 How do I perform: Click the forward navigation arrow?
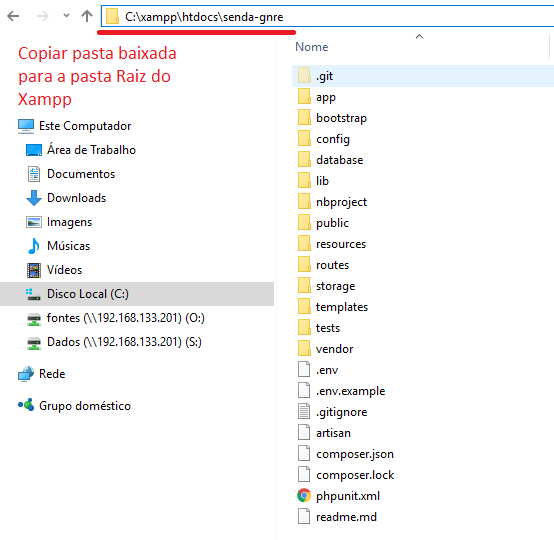(43, 16)
